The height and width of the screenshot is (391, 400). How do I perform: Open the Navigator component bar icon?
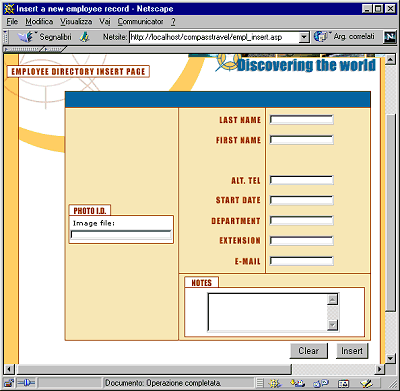click(x=274, y=384)
